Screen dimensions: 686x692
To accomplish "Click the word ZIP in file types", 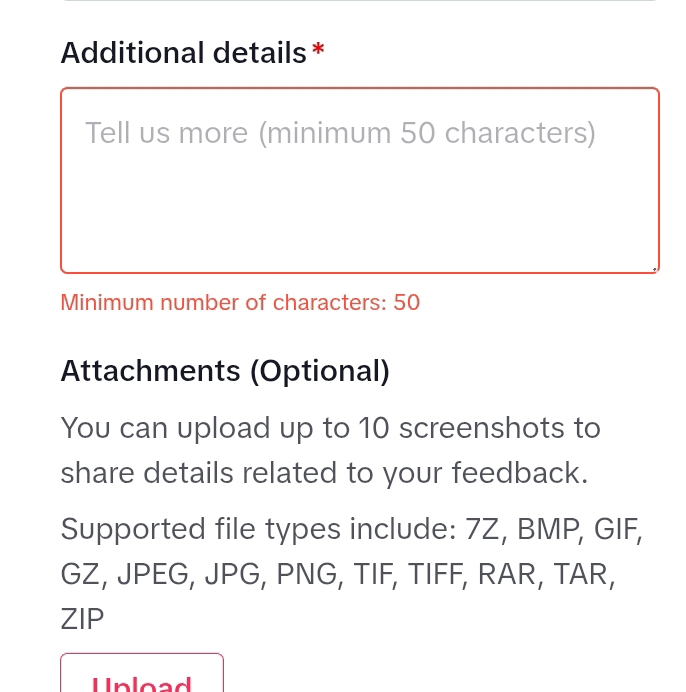I will [x=82, y=619].
